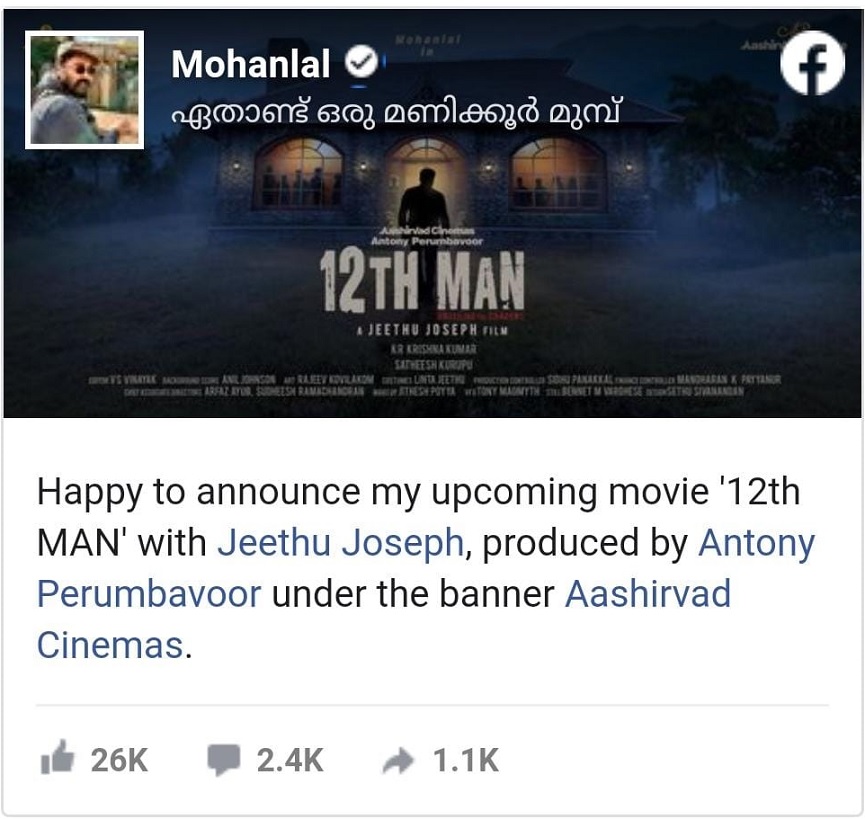Click the share arrow icon
Screen dimensions: 865x819
[x=398, y=761]
